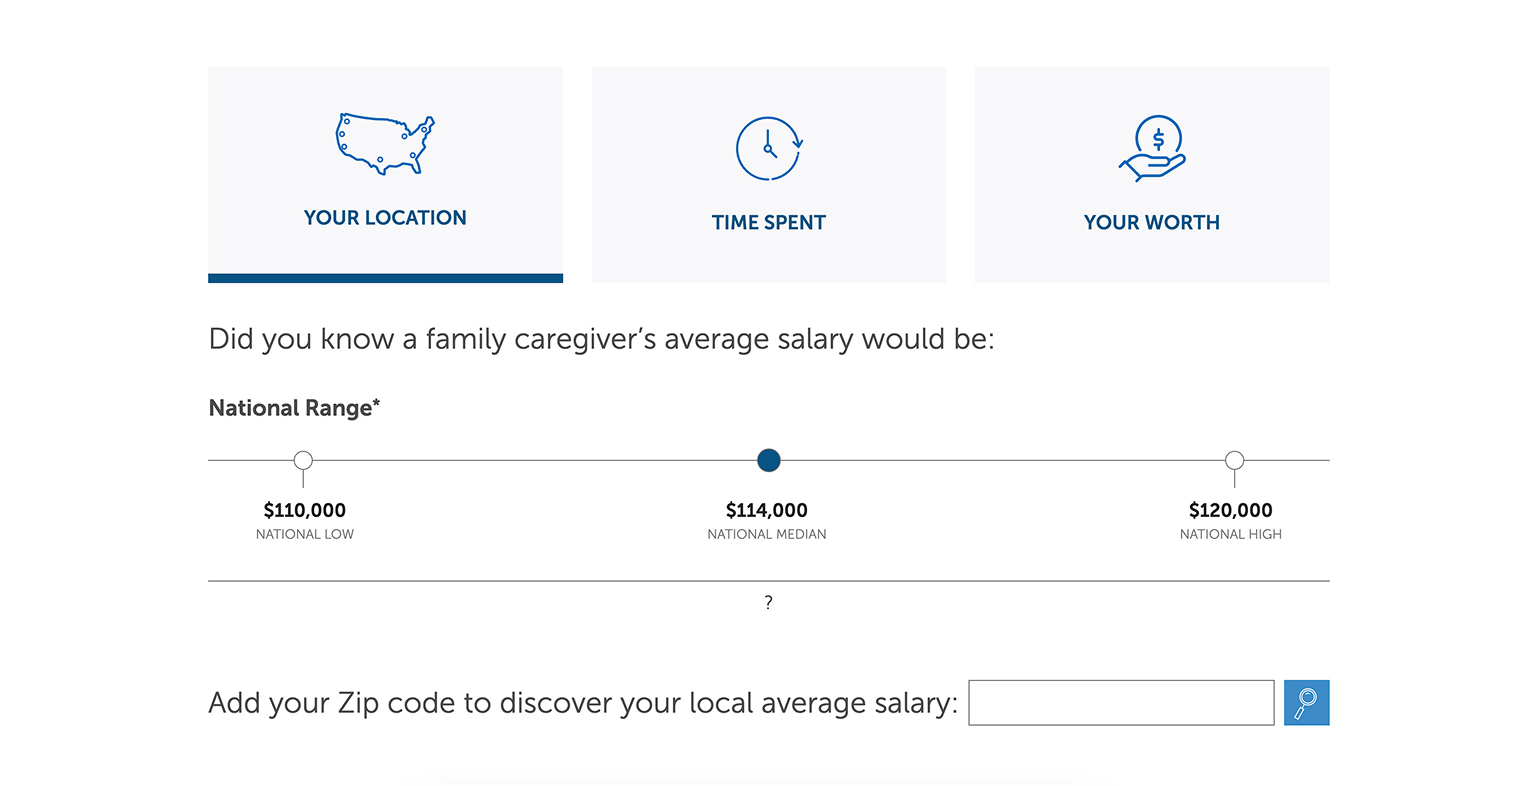Viewport: 1536px width, 786px height.
Task: Open the Your Worth tab
Action: click(x=1152, y=222)
